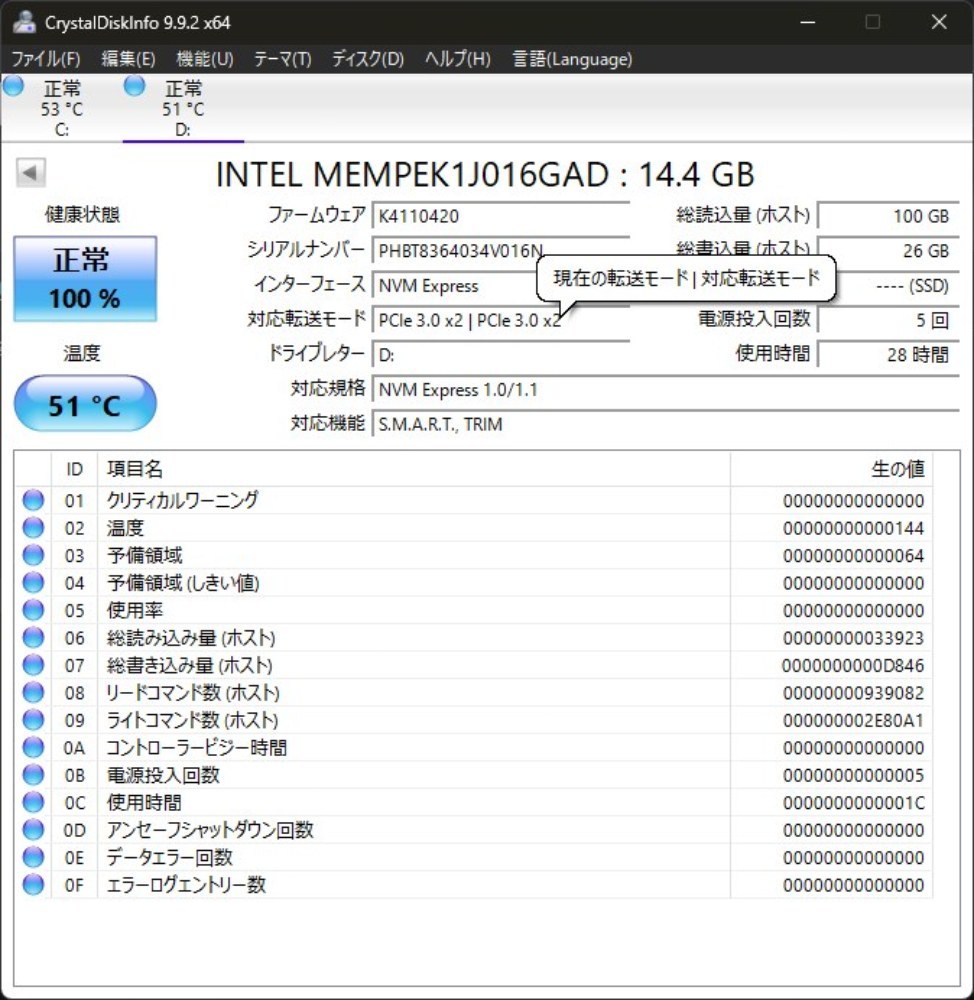Click status orb for ID 01 クリティカルワーニング
Viewport: 974px width, 1000px height.
(33, 500)
